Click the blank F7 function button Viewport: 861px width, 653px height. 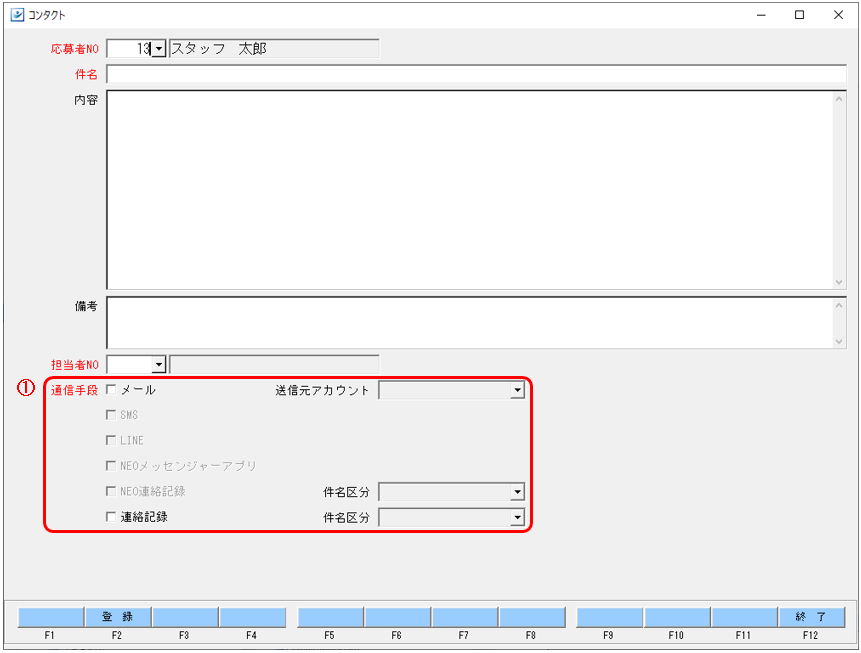[465, 617]
